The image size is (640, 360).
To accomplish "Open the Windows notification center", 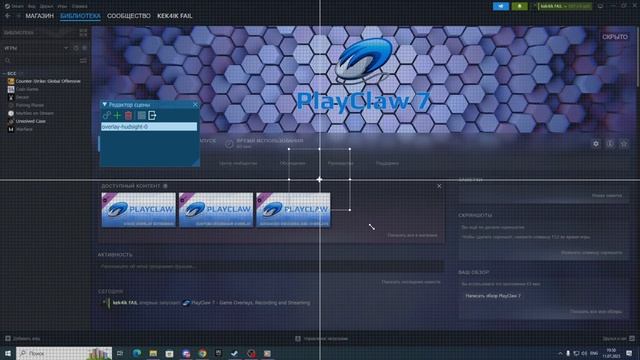I will click(629, 353).
